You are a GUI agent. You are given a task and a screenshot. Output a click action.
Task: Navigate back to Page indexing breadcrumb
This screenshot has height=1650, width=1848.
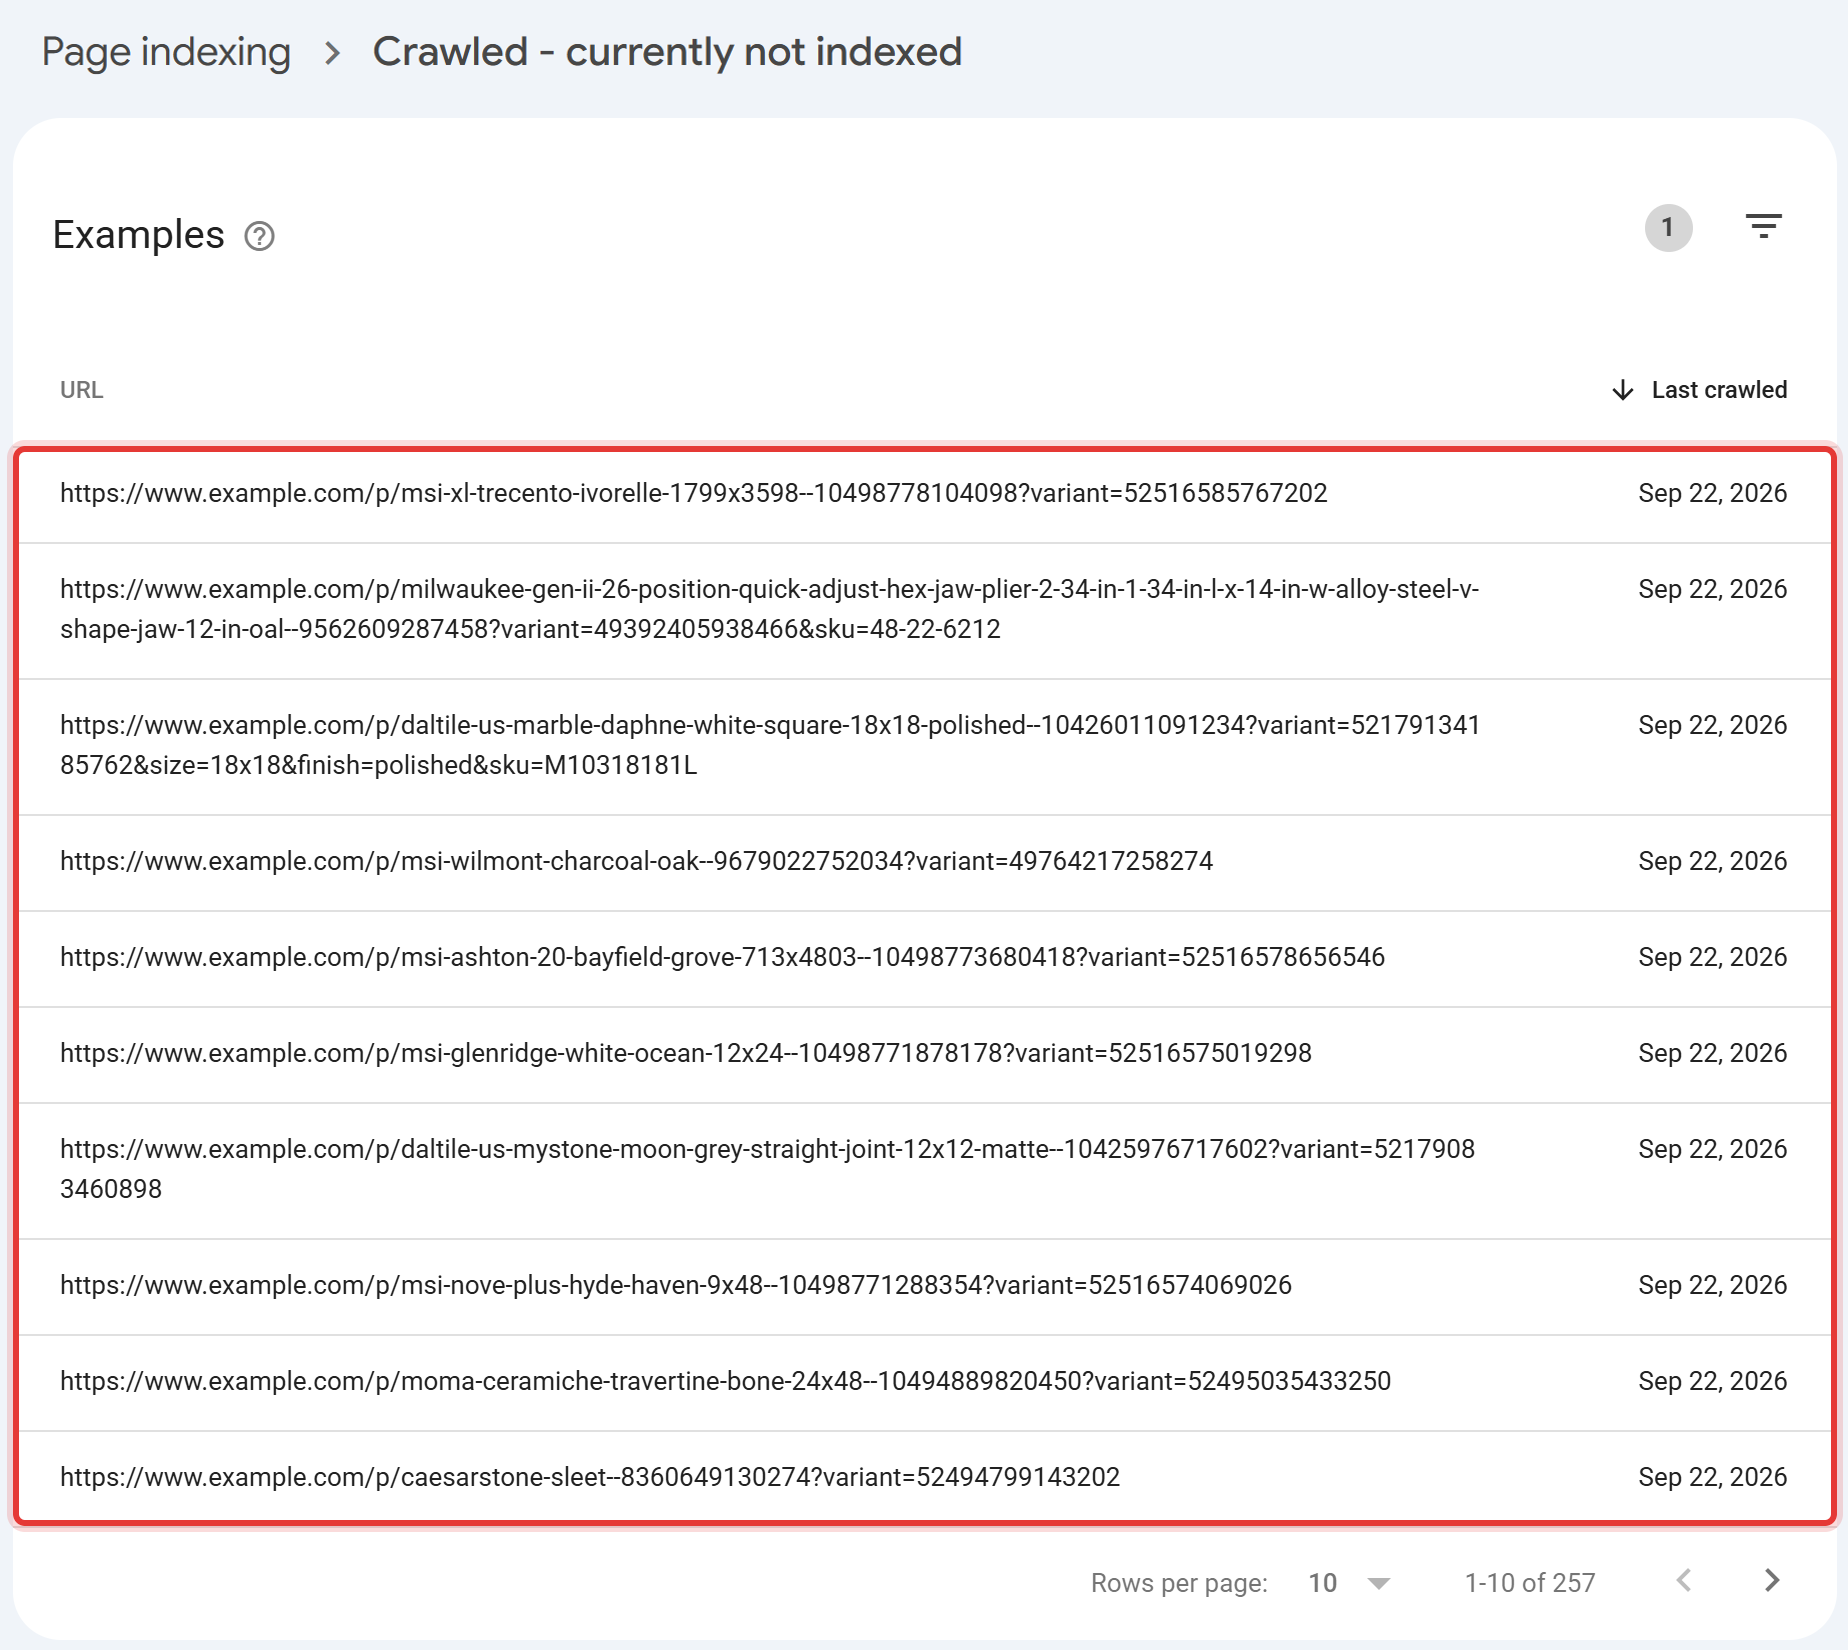166,52
